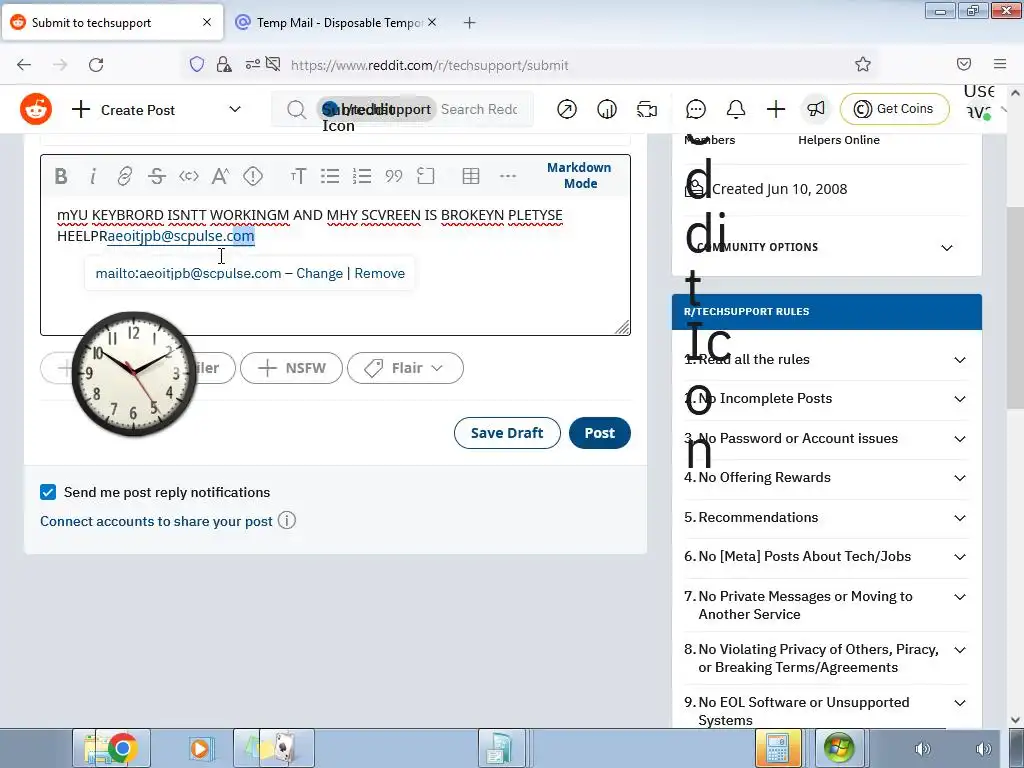Image resolution: width=1024 pixels, height=768 pixels.
Task: Open Firefox application menu
Action: pyautogui.click(x=1000, y=63)
